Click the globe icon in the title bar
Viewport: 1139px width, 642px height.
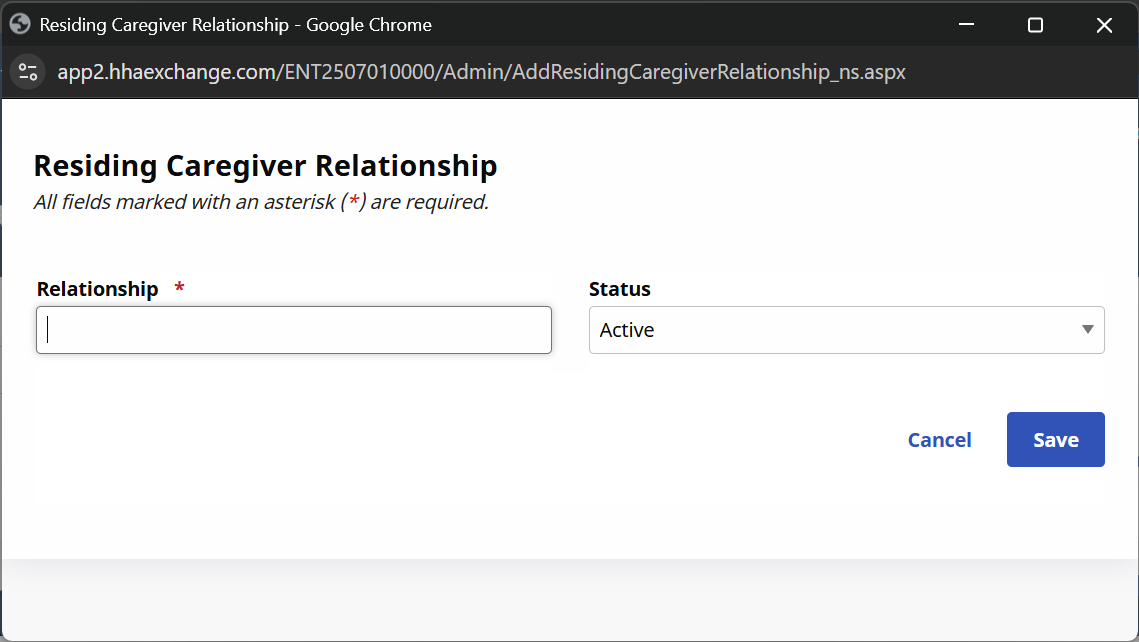point(20,25)
